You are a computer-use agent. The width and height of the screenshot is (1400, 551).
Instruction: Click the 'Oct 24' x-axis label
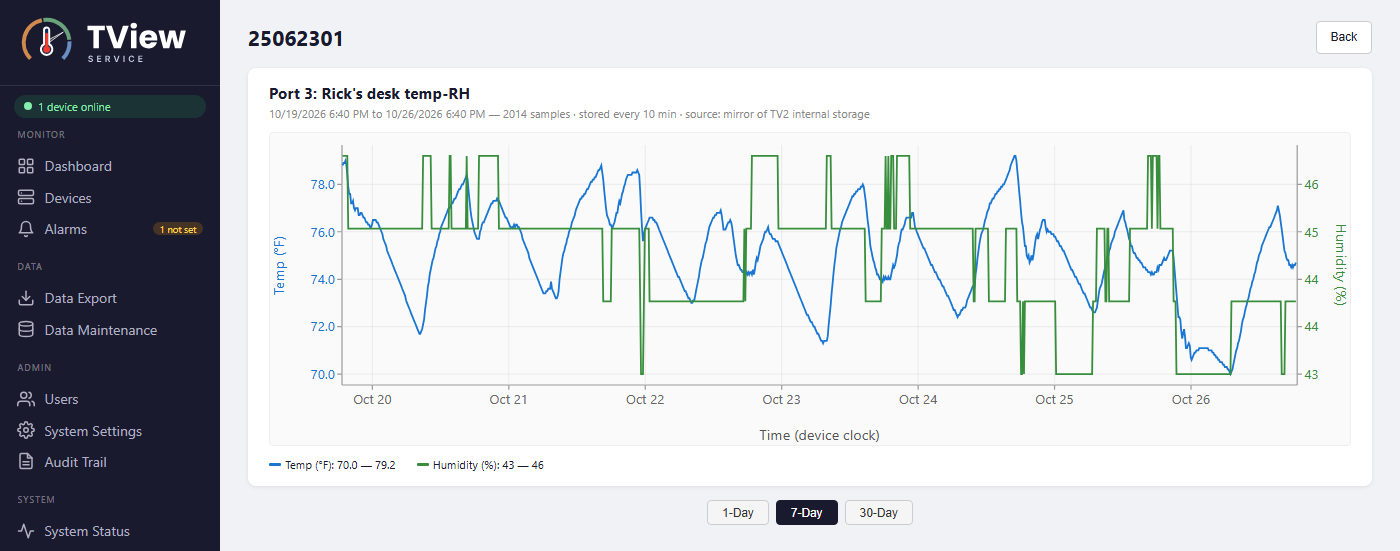pos(918,400)
